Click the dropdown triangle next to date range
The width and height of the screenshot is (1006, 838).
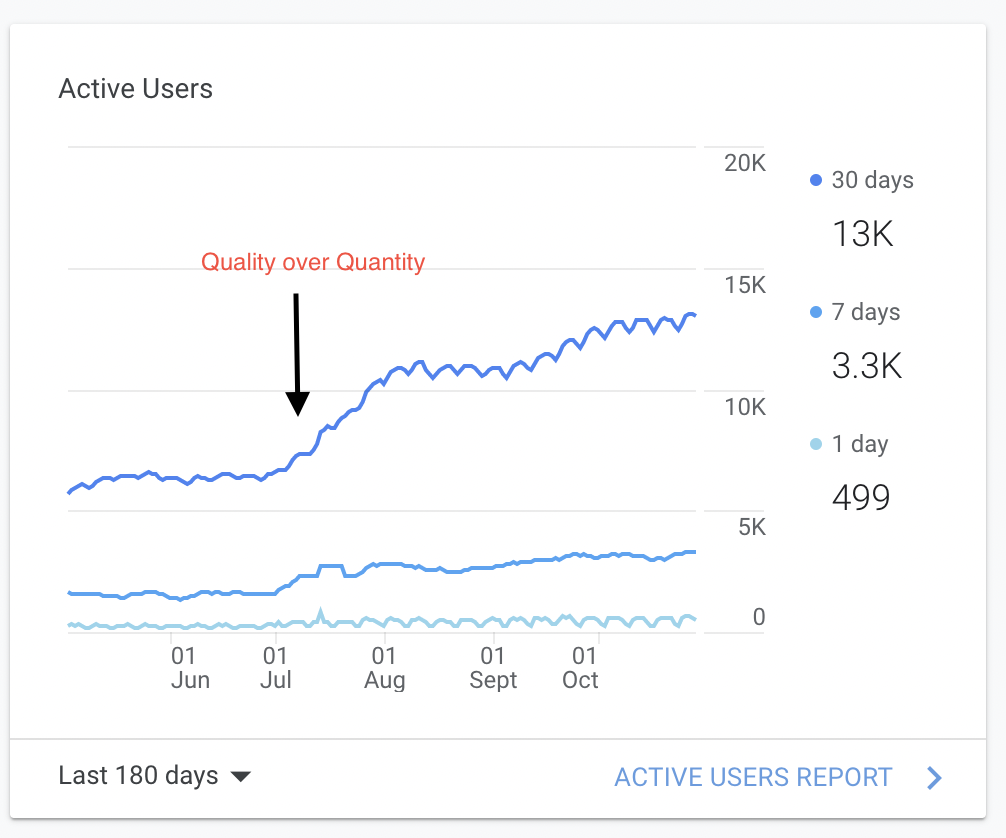240,777
